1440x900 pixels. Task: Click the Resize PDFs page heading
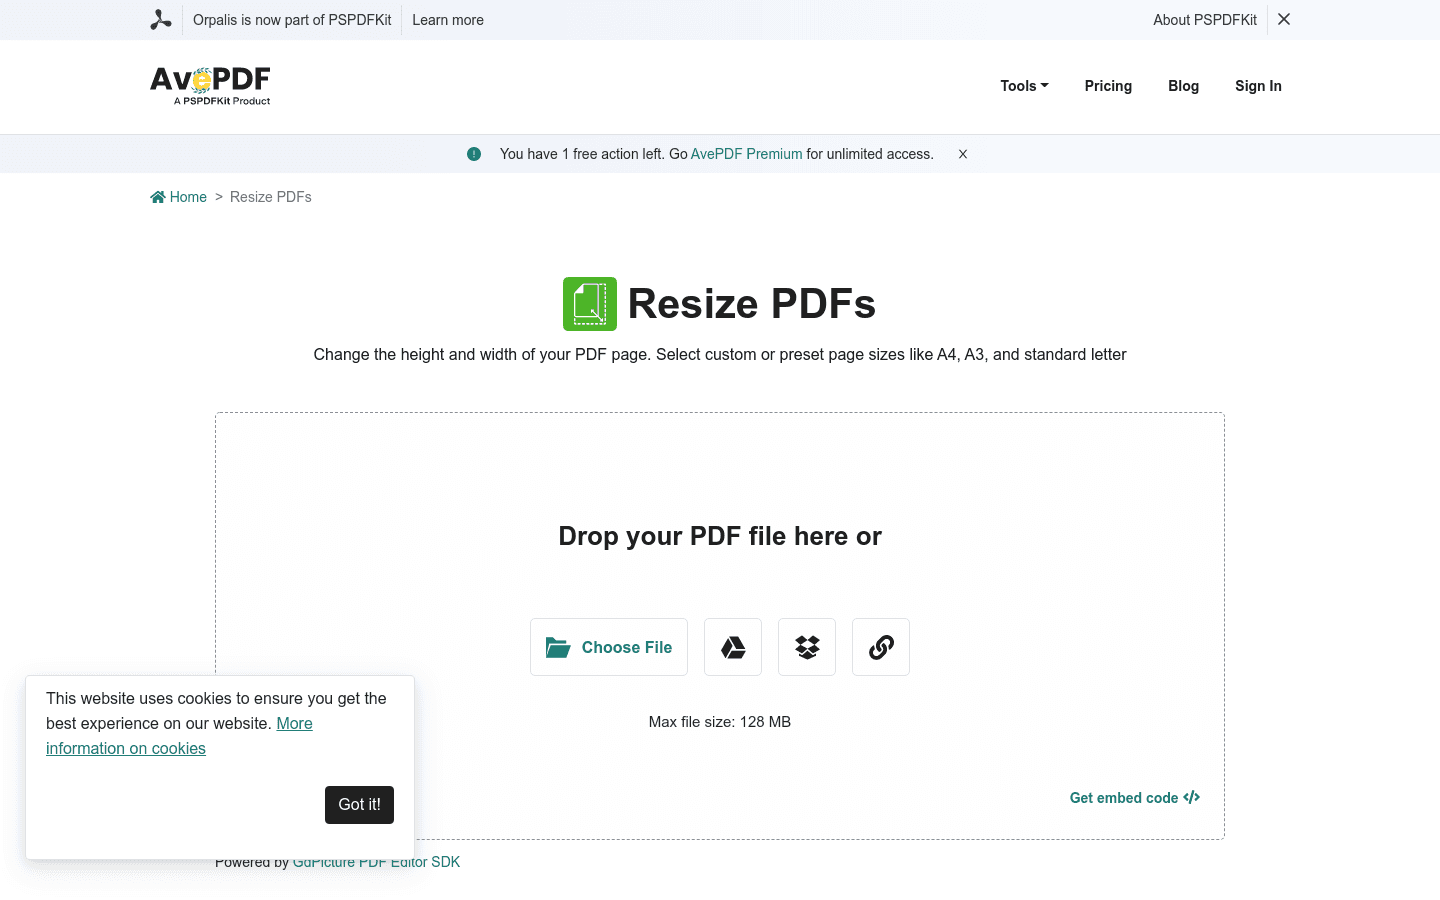click(x=752, y=304)
